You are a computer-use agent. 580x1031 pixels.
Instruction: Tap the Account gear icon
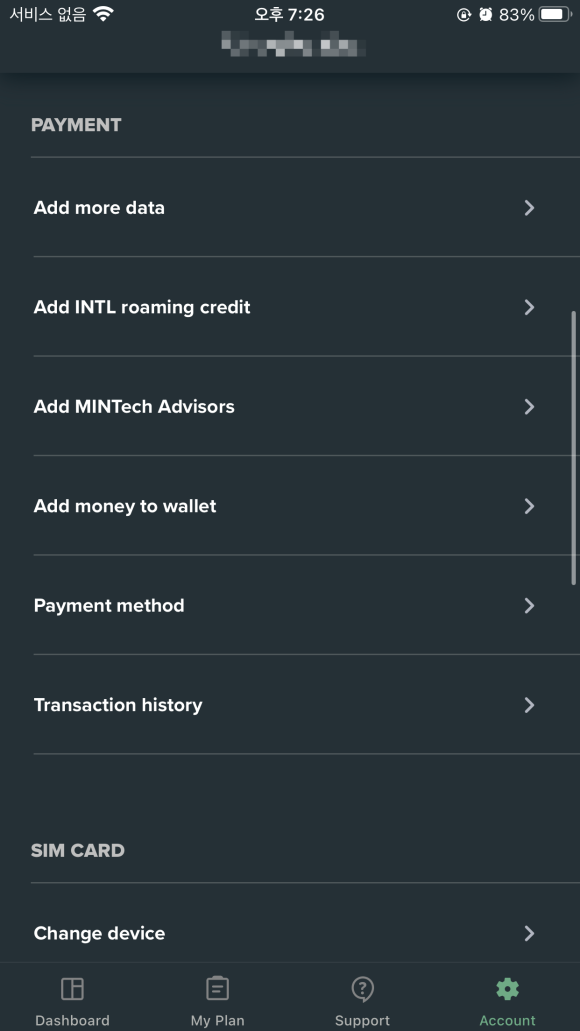[507, 988]
